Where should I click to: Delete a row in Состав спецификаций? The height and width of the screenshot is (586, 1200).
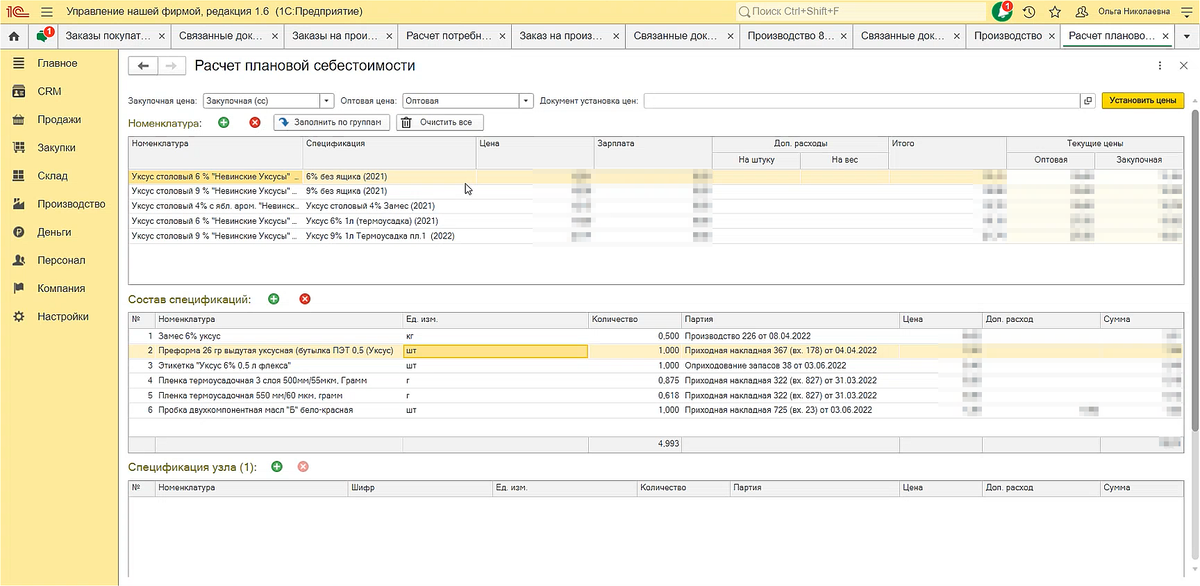tap(304, 299)
